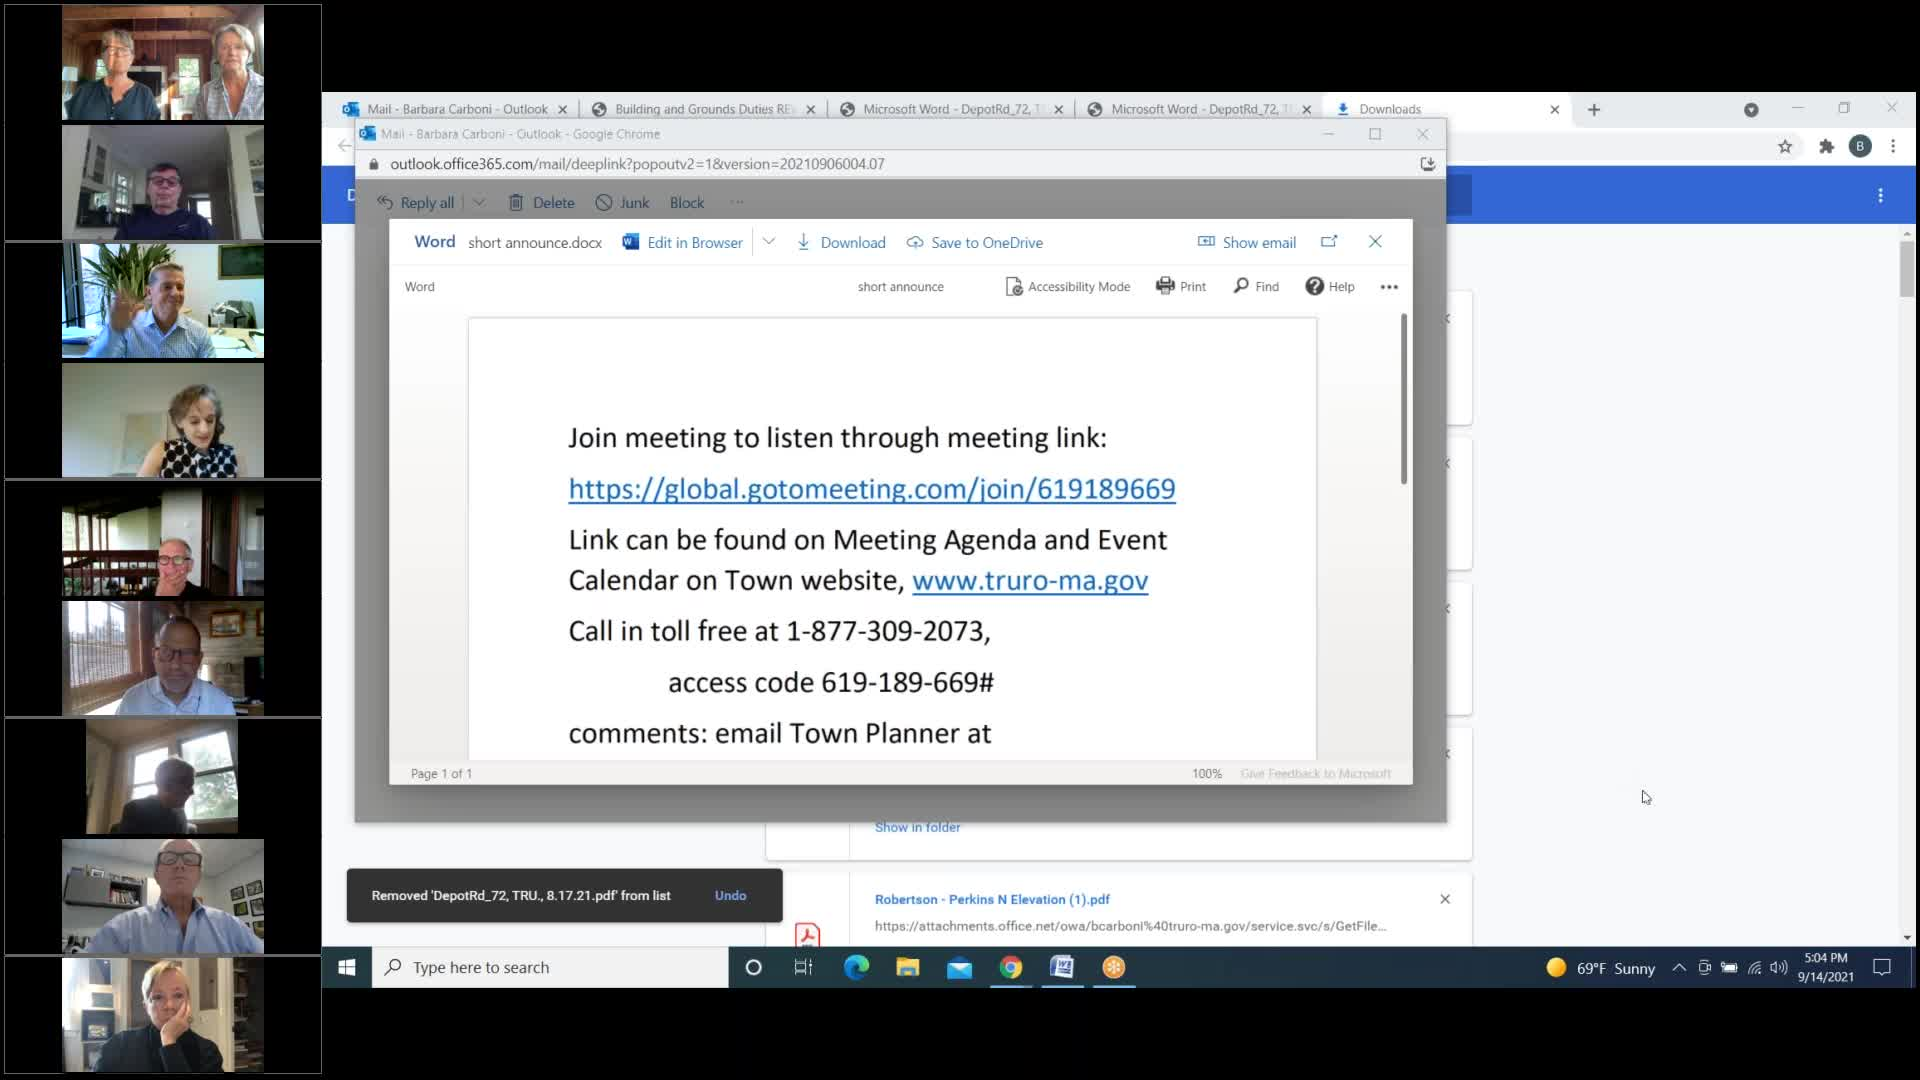1920x1080 pixels.
Task: Download the short announce.docx attachment
Action: pyautogui.click(x=841, y=242)
